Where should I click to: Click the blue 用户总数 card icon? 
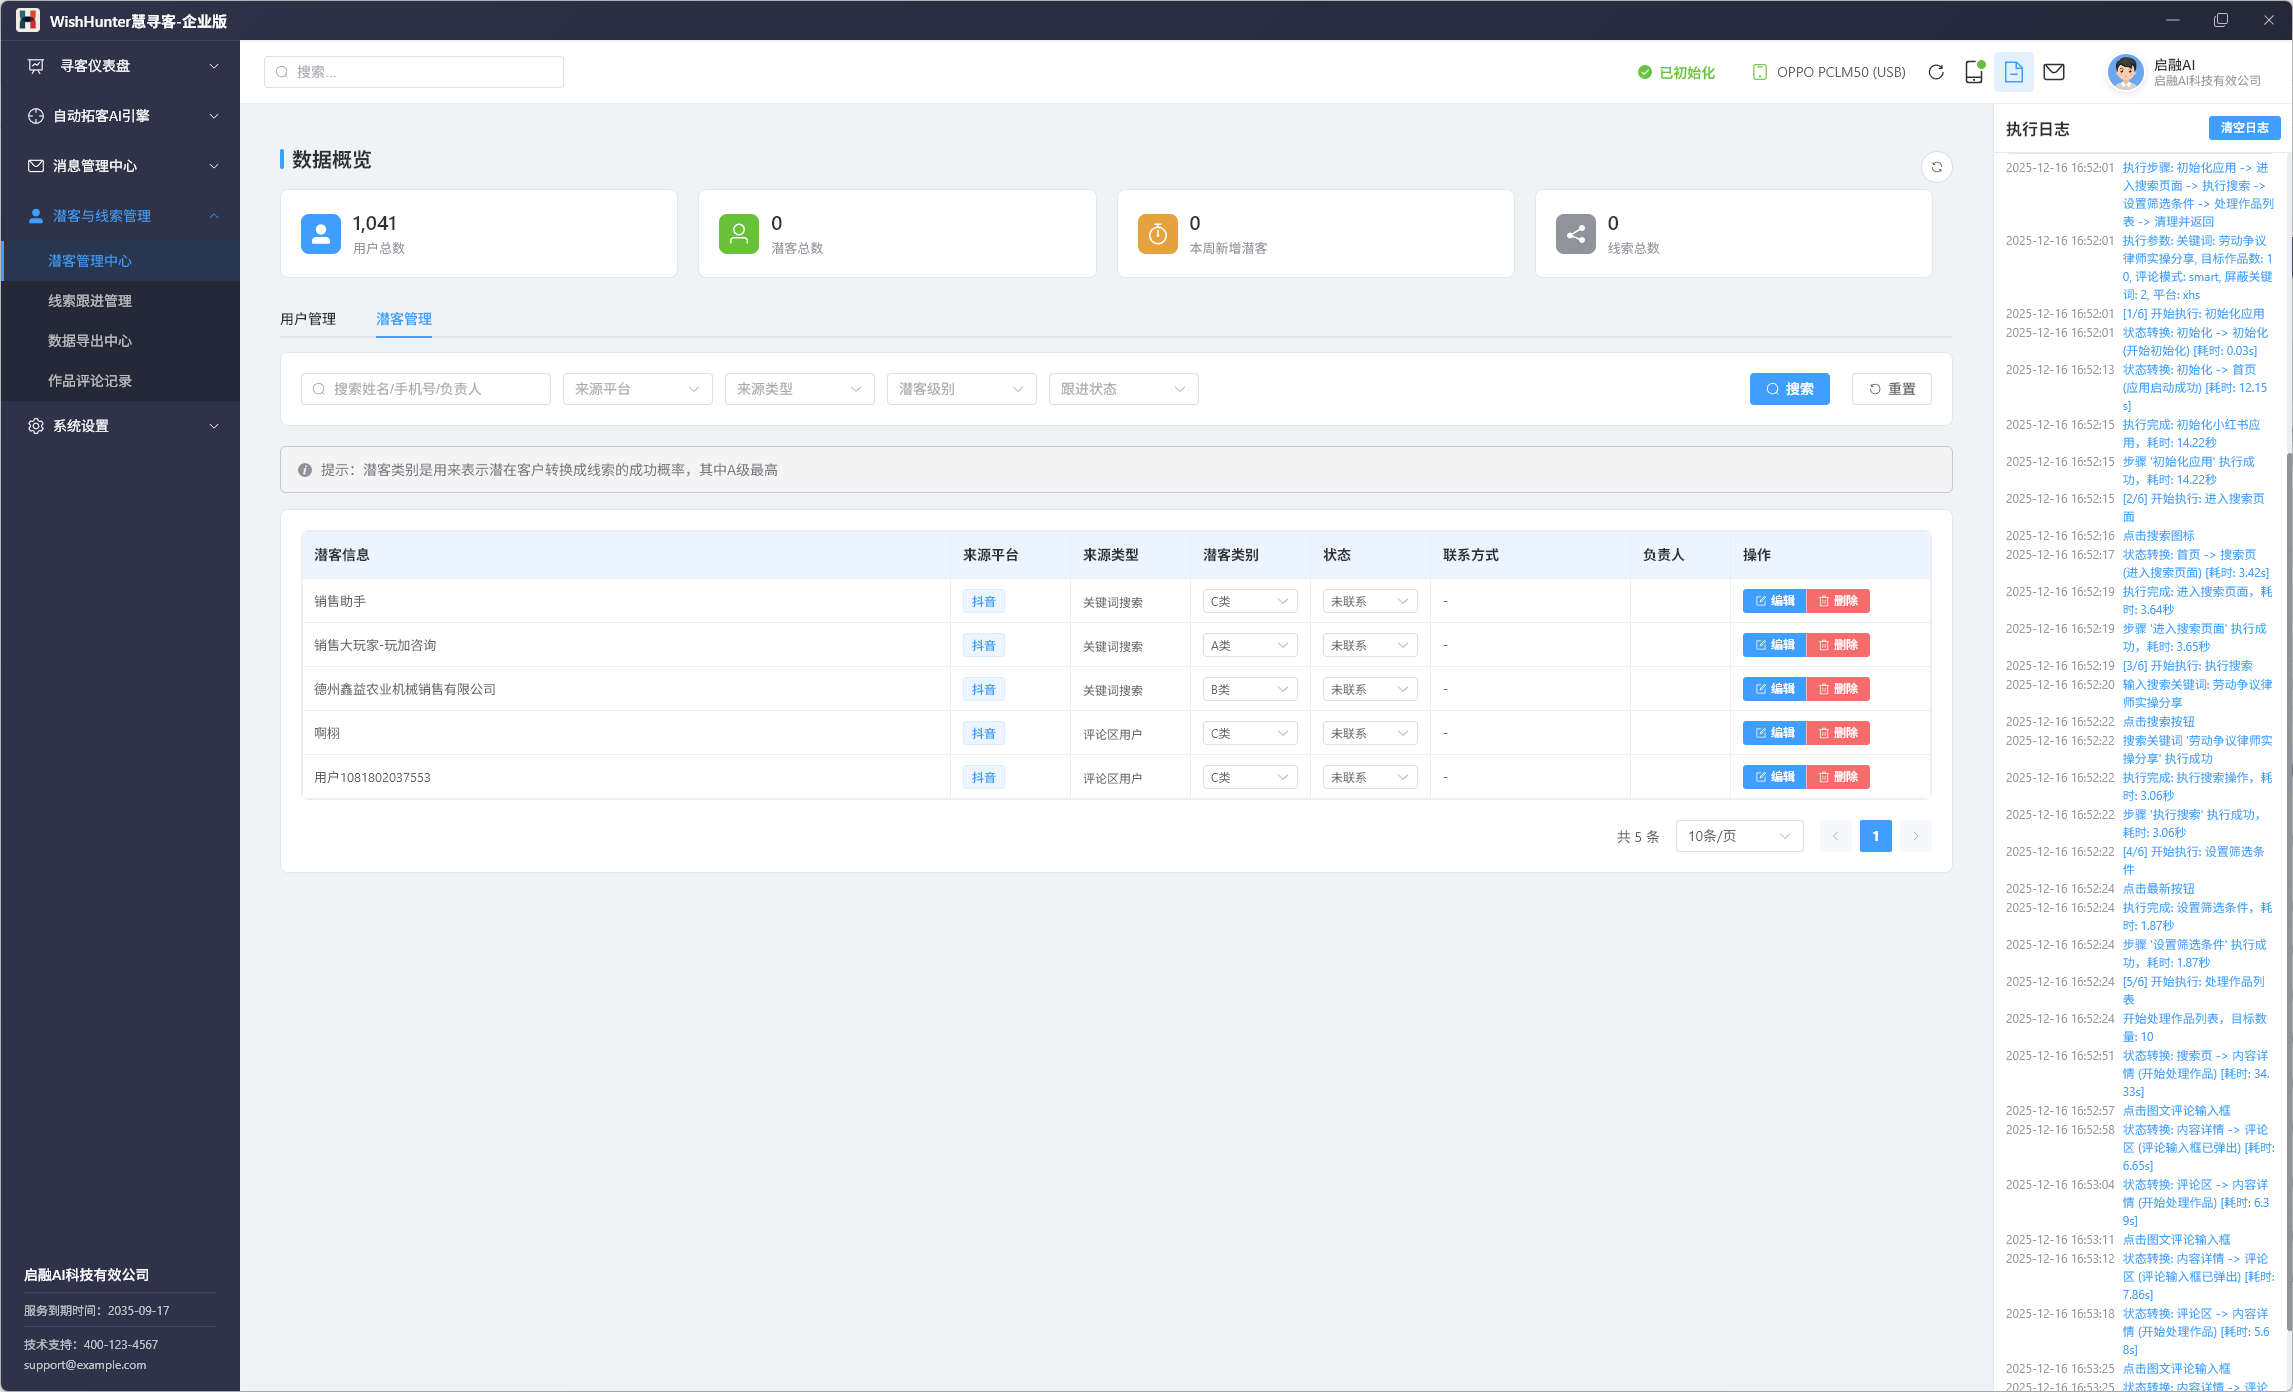321,234
